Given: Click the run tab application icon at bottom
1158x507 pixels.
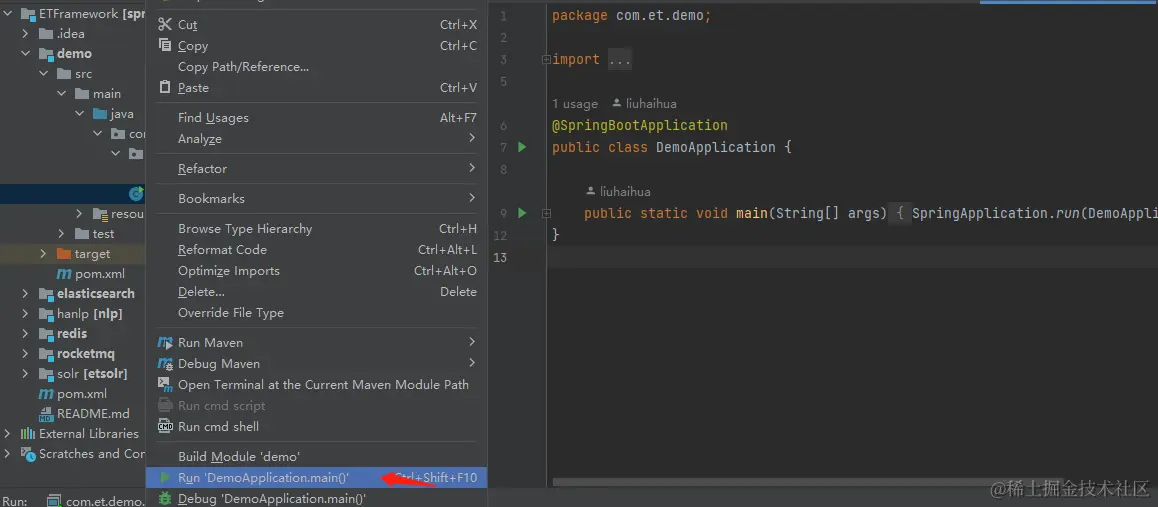Looking at the screenshot, I should (54, 501).
